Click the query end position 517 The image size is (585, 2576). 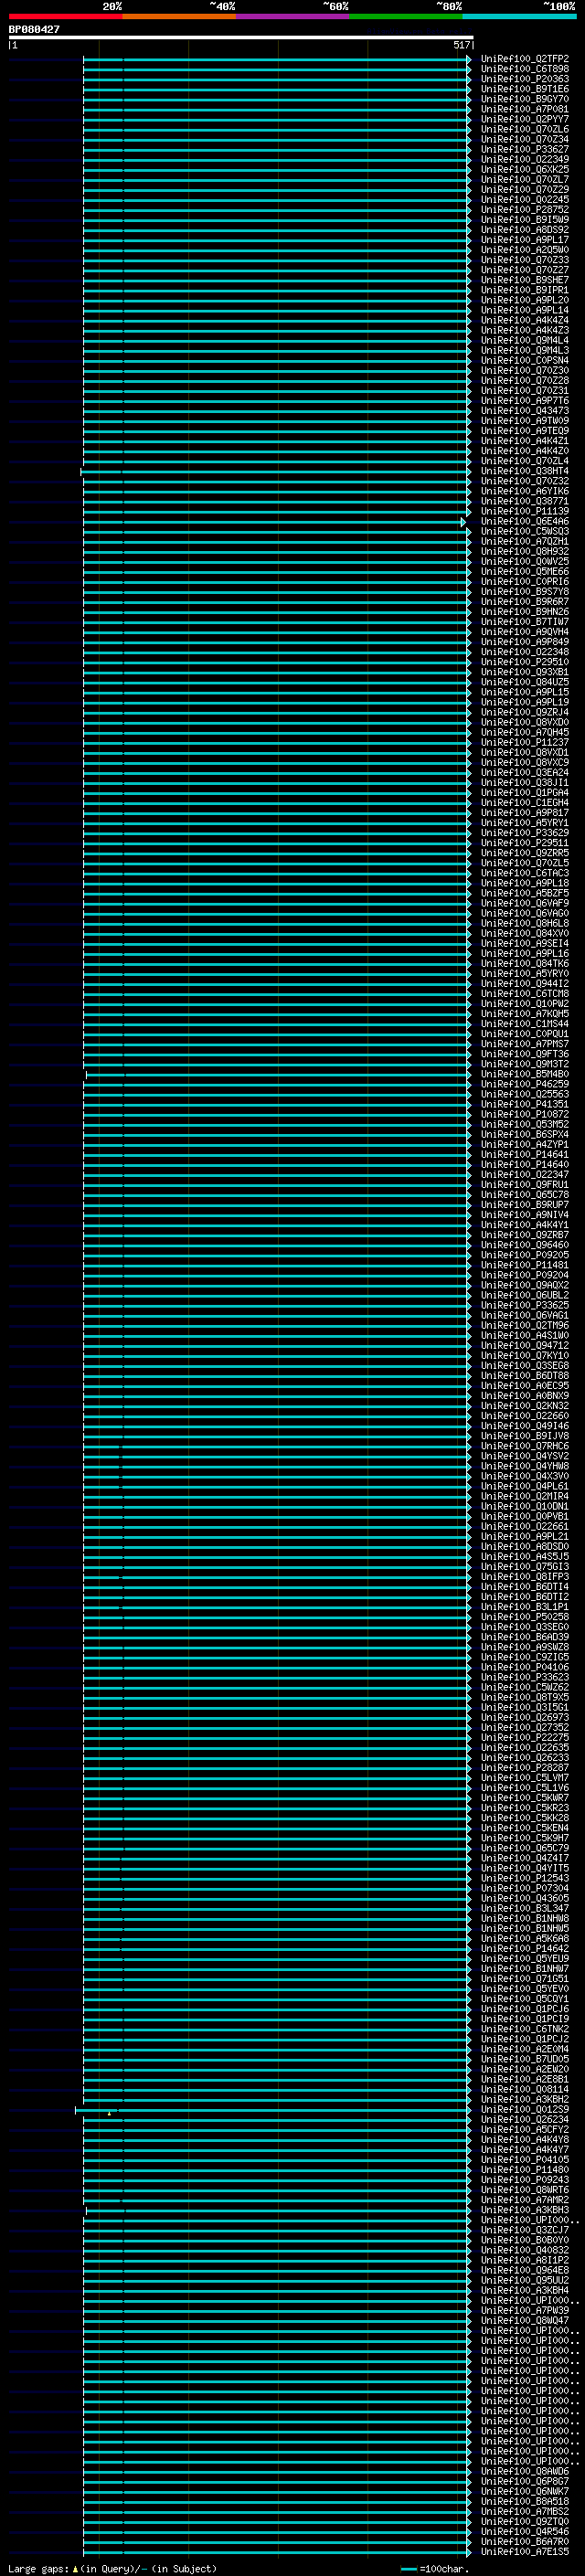click(x=461, y=45)
